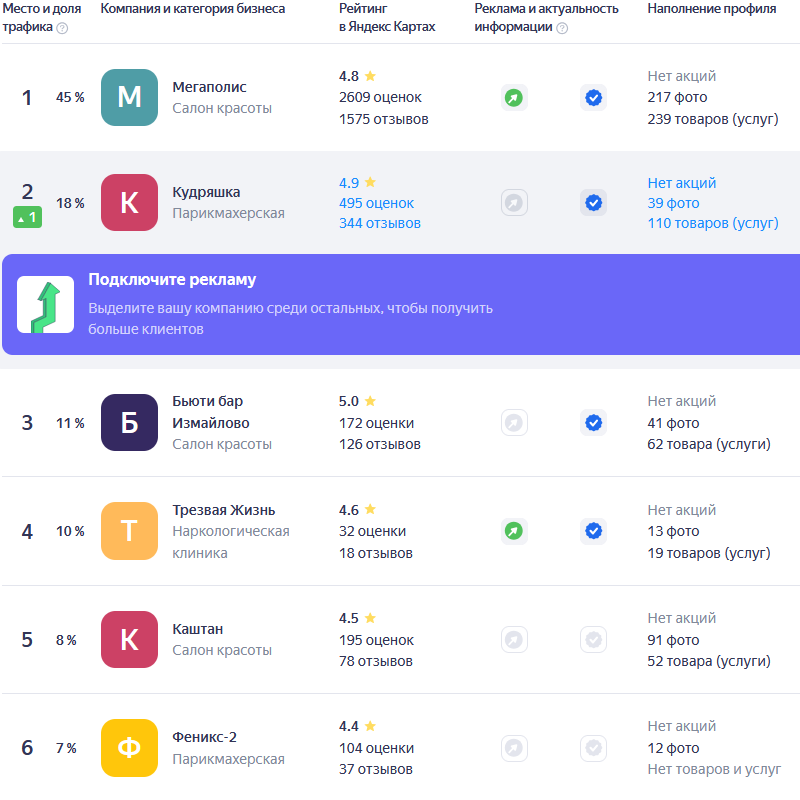Click help icon next to 'Место и доля трафика'

[x=62, y=28]
